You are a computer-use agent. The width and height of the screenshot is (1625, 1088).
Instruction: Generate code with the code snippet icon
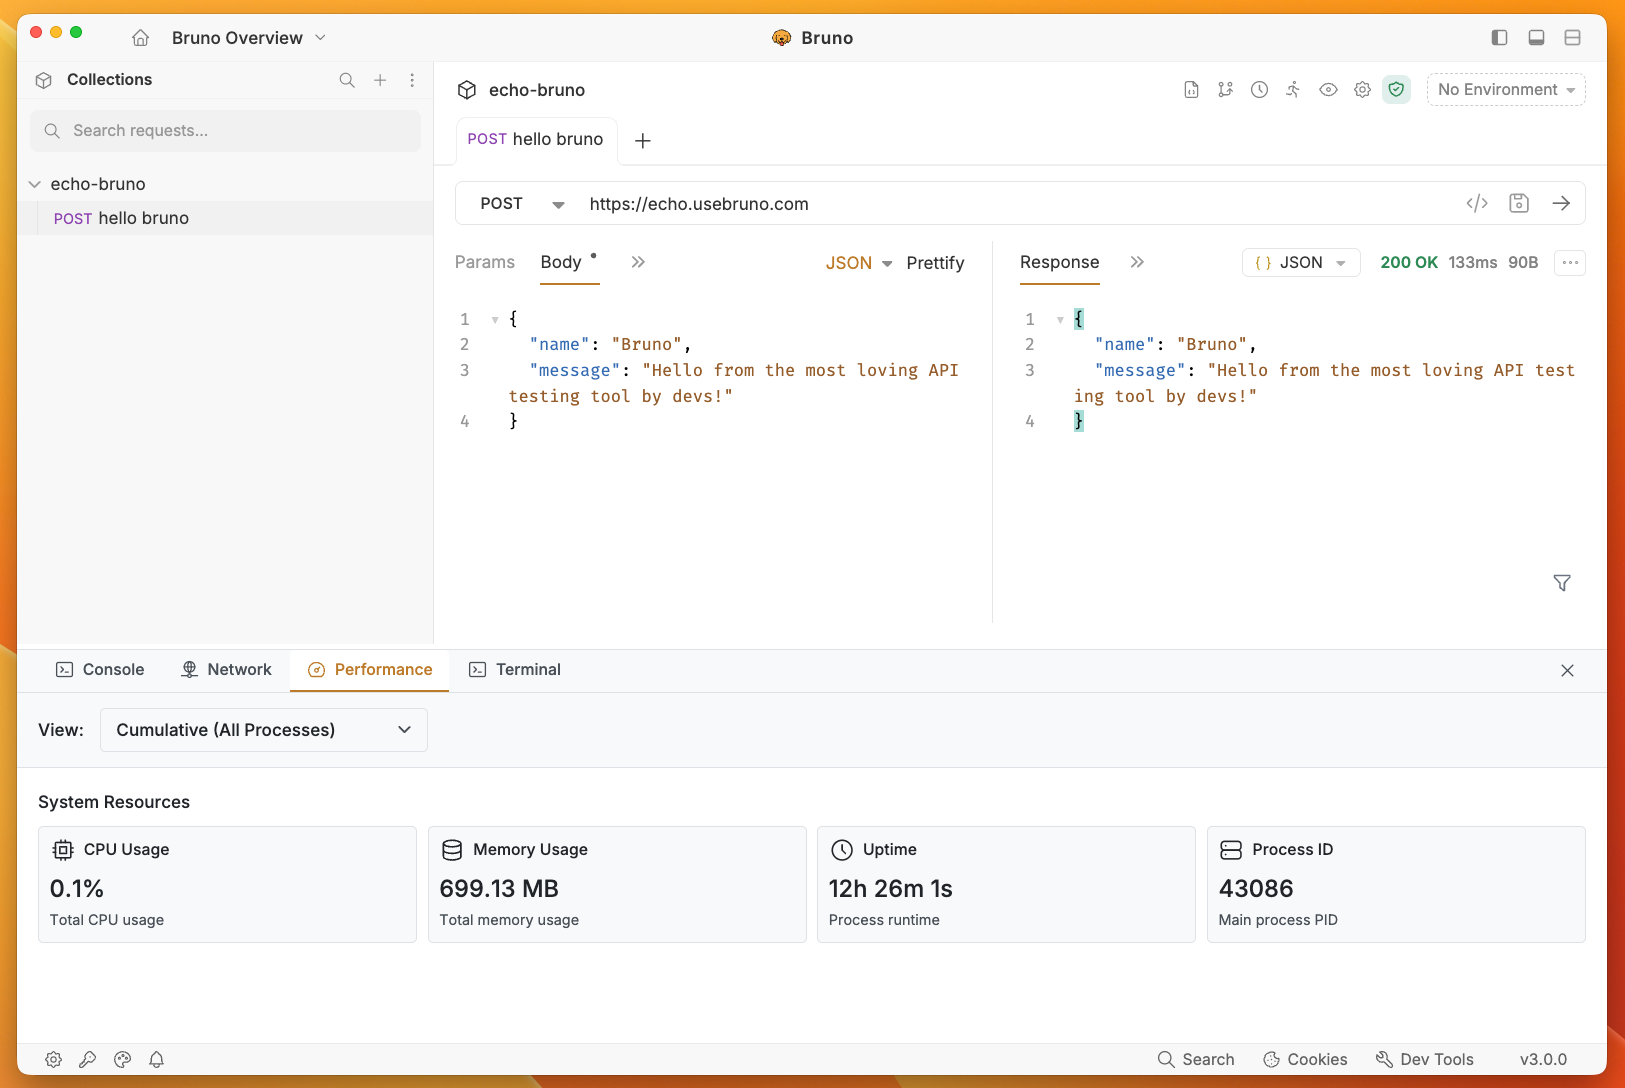(1477, 203)
